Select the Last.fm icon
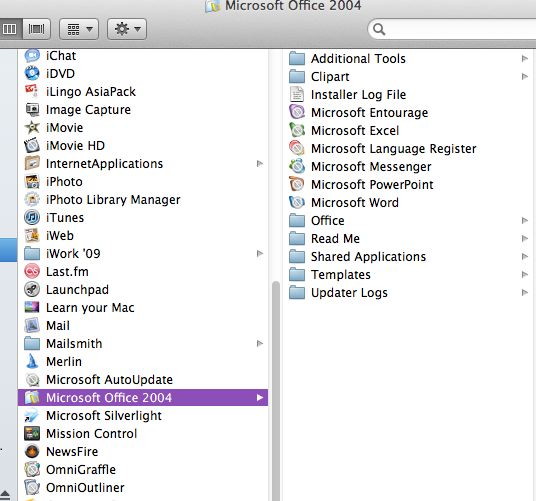The height and width of the screenshot is (501, 536). pyautogui.click(x=32, y=271)
